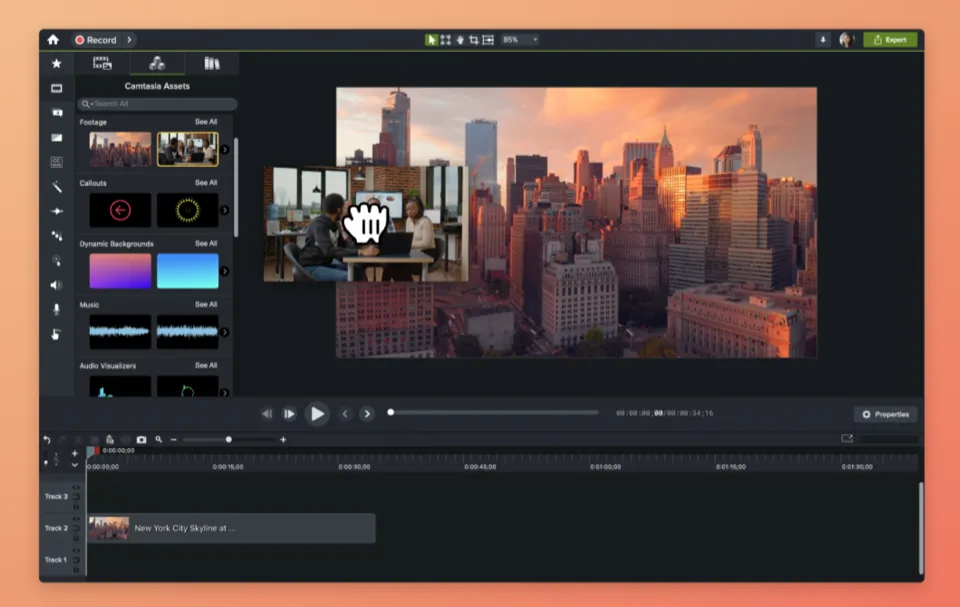Go to the Home screen icon
The height and width of the screenshot is (607, 960).
(x=53, y=40)
